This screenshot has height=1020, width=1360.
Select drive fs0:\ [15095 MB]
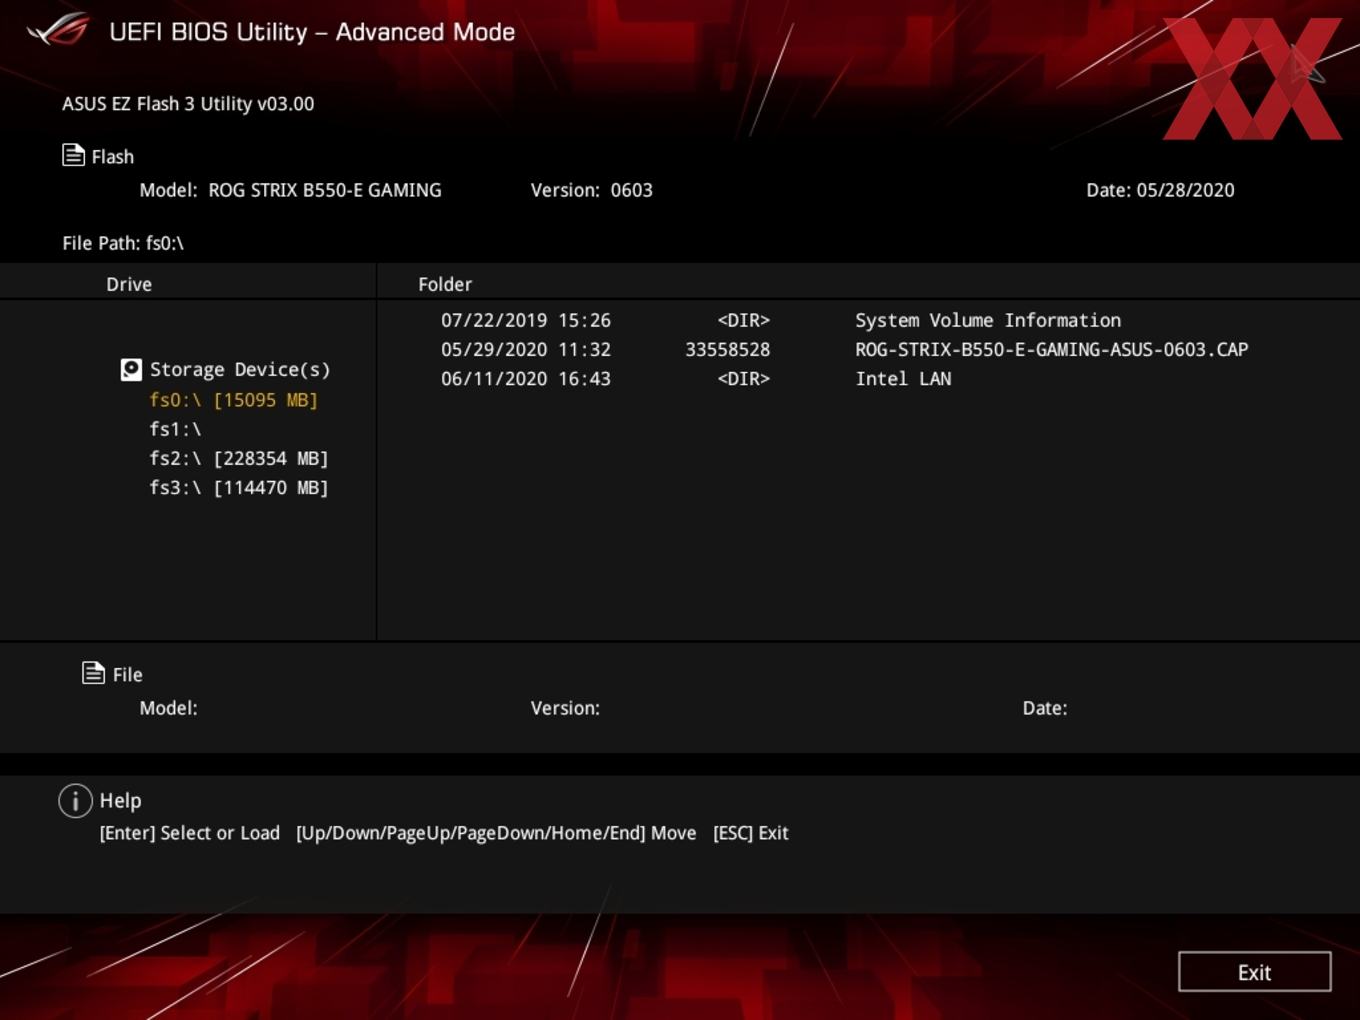[x=233, y=400]
